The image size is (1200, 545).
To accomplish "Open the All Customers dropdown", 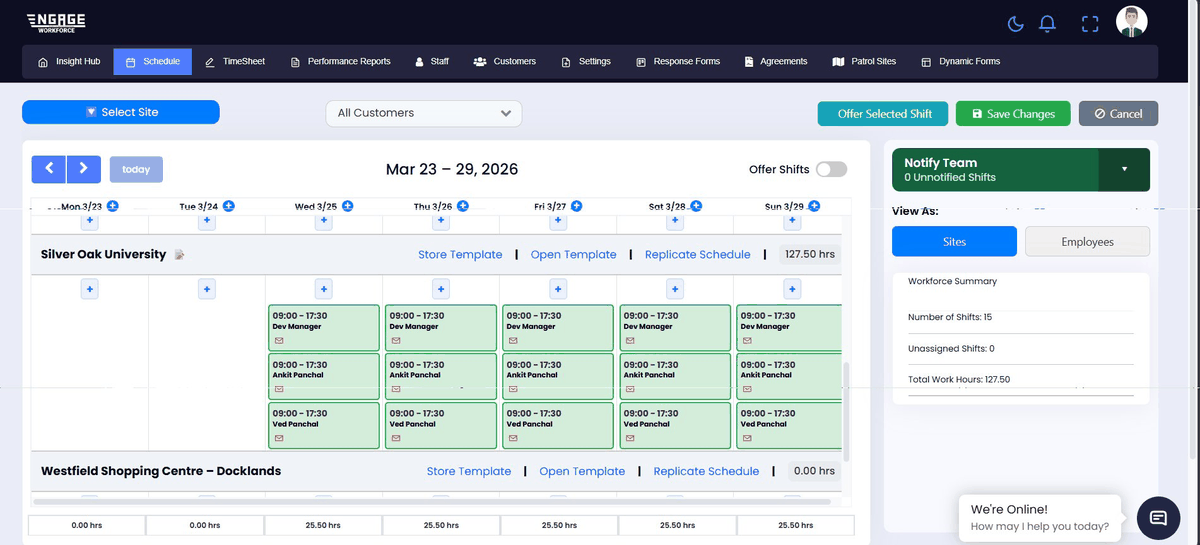I will pyautogui.click(x=424, y=113).
